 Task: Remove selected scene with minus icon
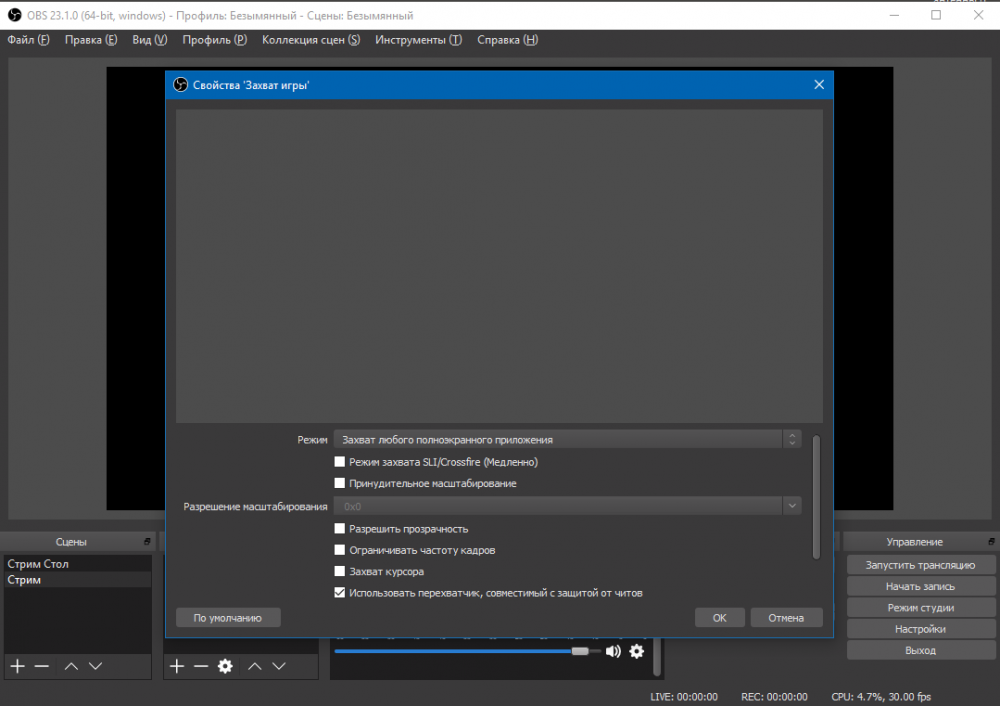click(x=42, y=666)
